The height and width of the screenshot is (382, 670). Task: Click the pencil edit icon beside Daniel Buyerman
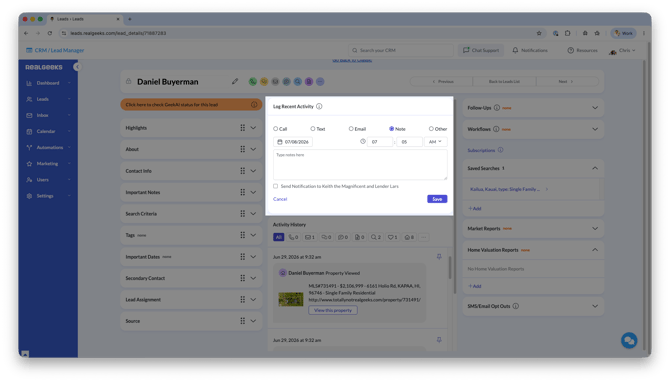(235, 81)
